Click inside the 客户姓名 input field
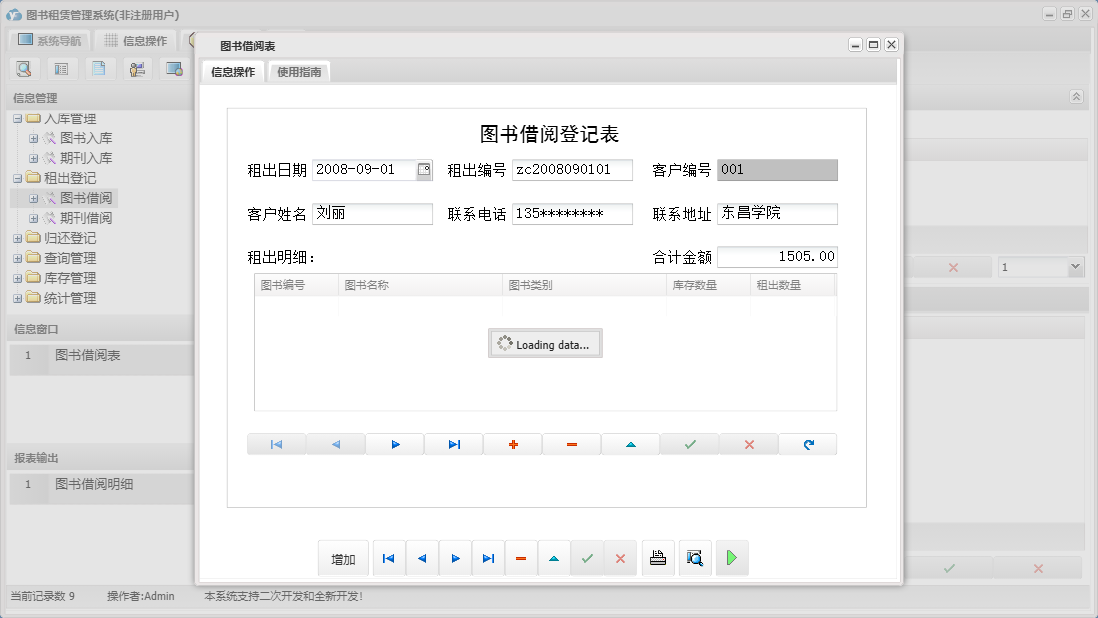 (x=372, y=213)
